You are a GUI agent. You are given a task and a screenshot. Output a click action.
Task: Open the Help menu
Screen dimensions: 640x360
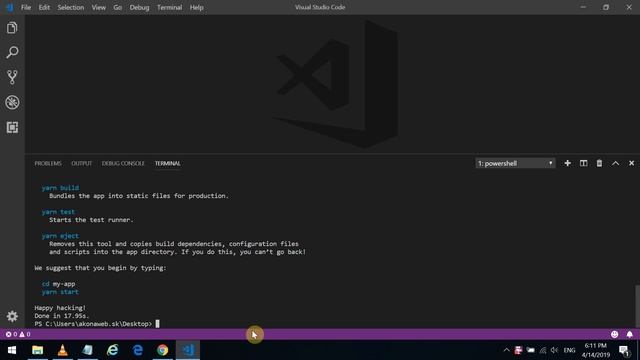pos(196,7)
